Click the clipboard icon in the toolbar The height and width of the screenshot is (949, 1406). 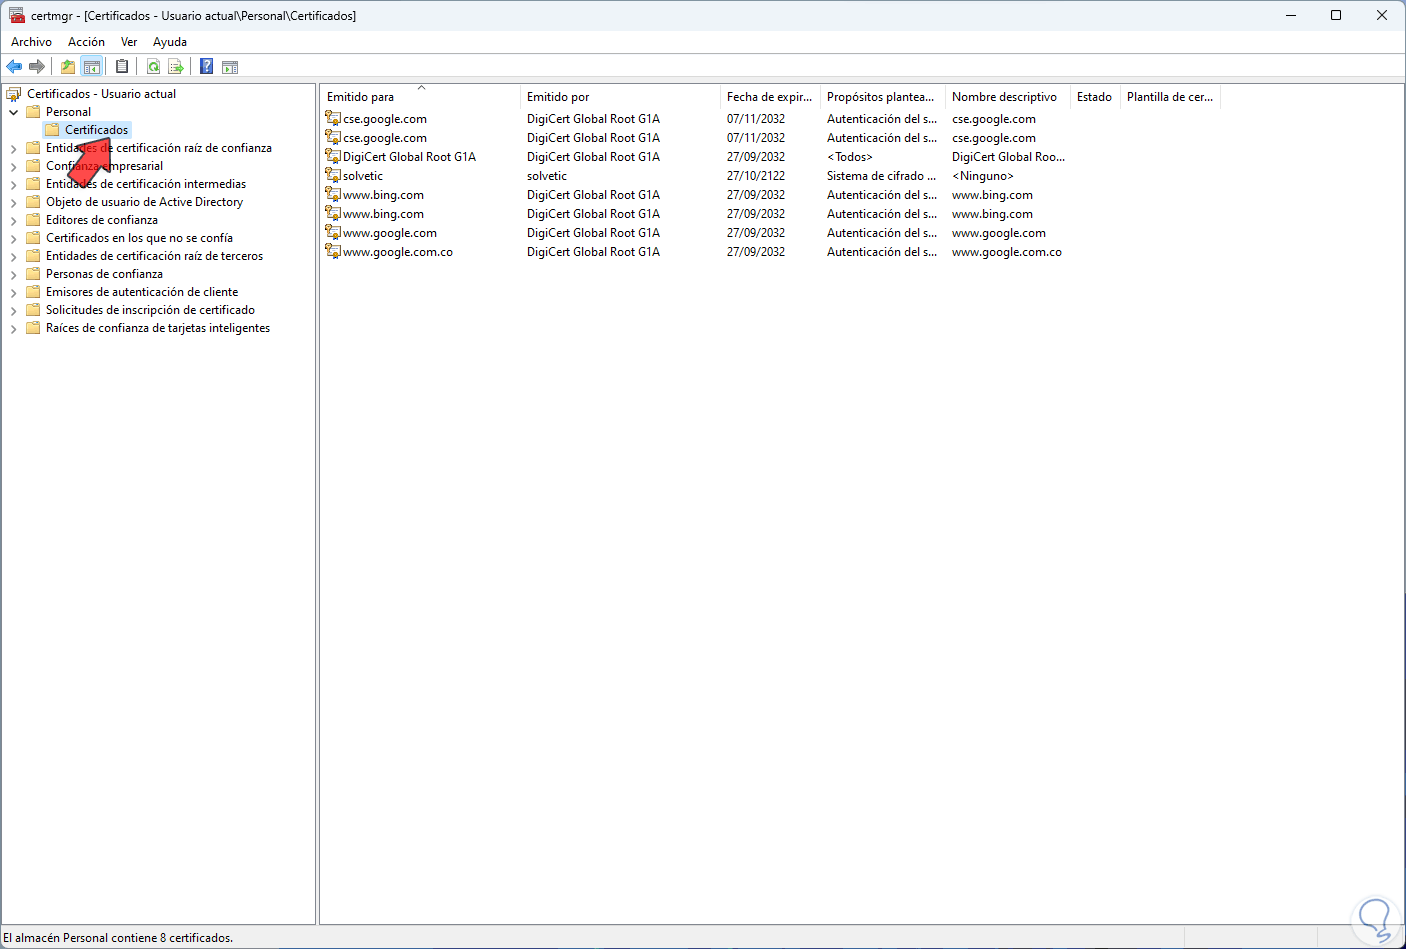point(122,67)
